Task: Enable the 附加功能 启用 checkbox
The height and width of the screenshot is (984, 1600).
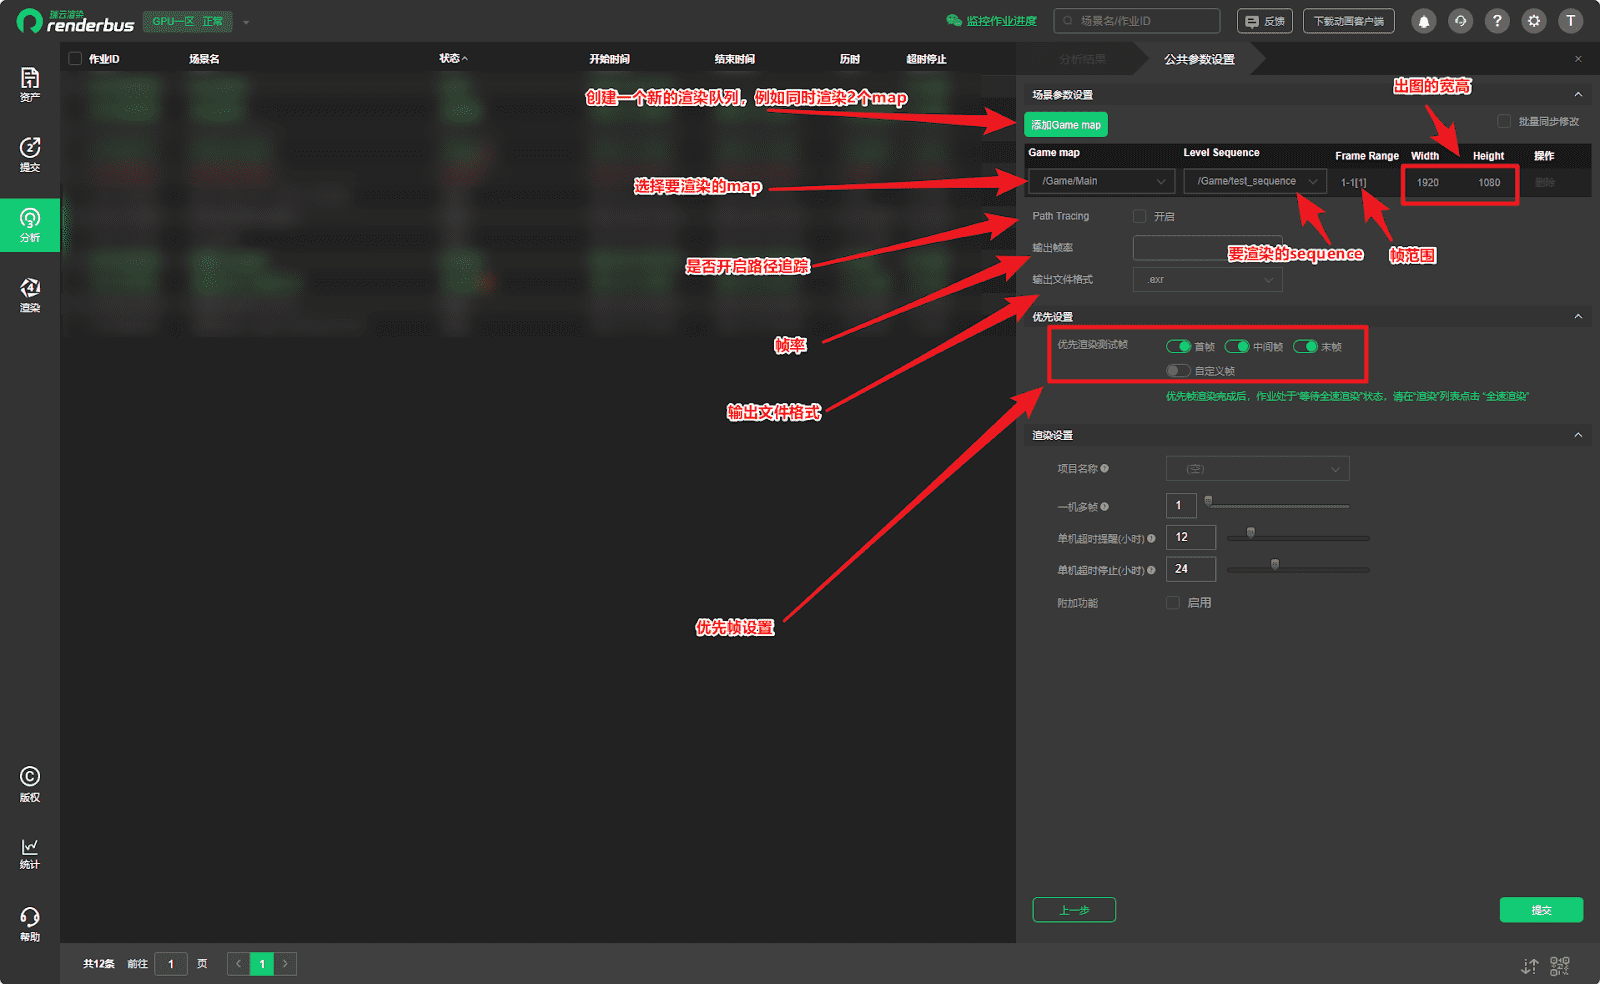Action: coord(1173,603)
